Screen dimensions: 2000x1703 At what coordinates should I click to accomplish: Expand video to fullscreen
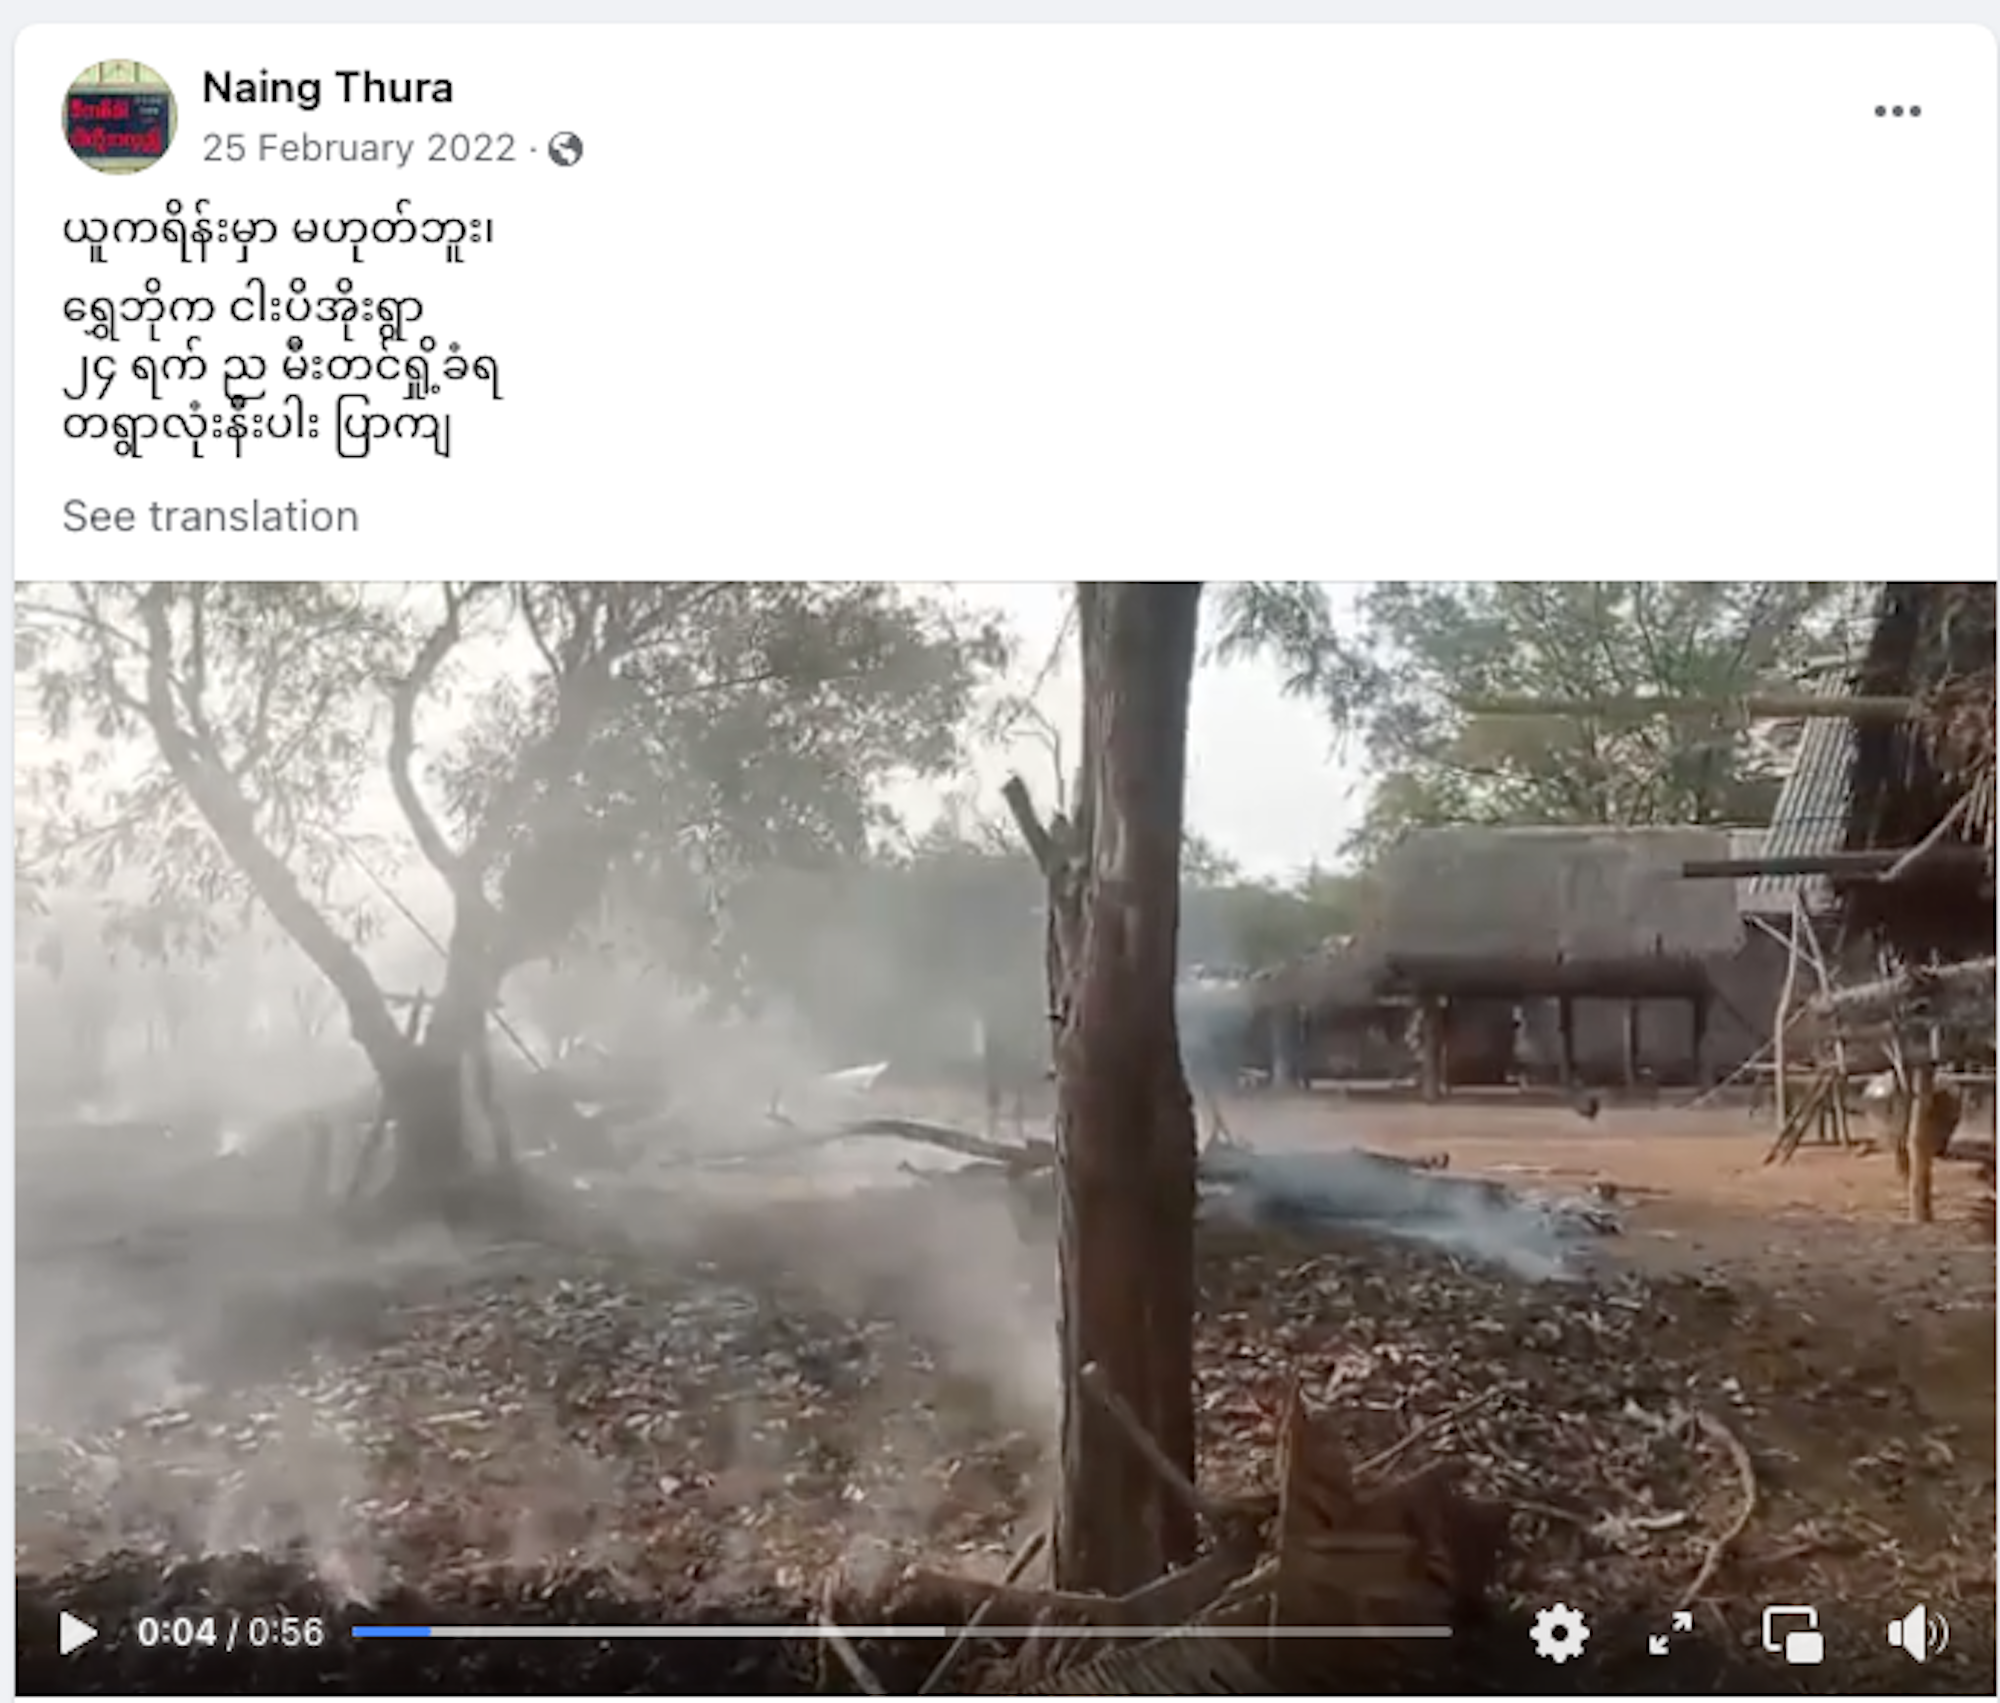pos(1671,1633)
